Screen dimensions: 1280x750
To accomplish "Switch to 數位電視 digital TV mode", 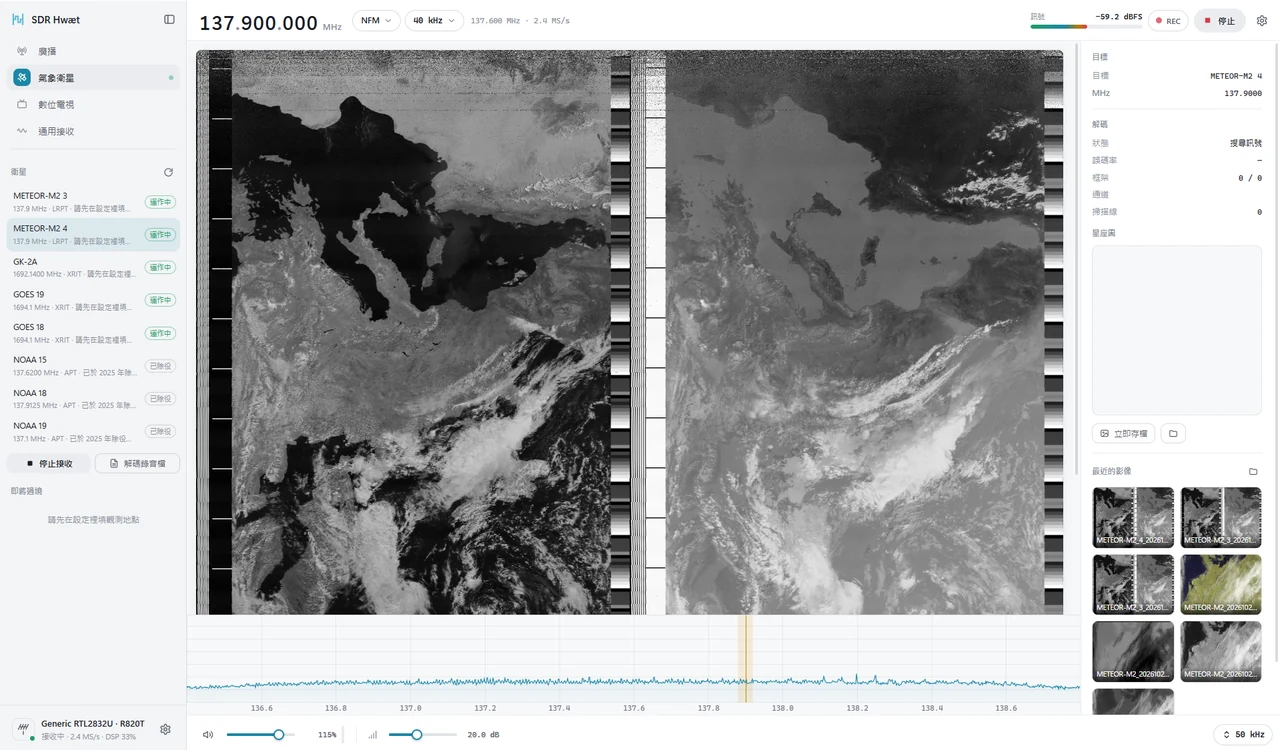I will (93, 104).
